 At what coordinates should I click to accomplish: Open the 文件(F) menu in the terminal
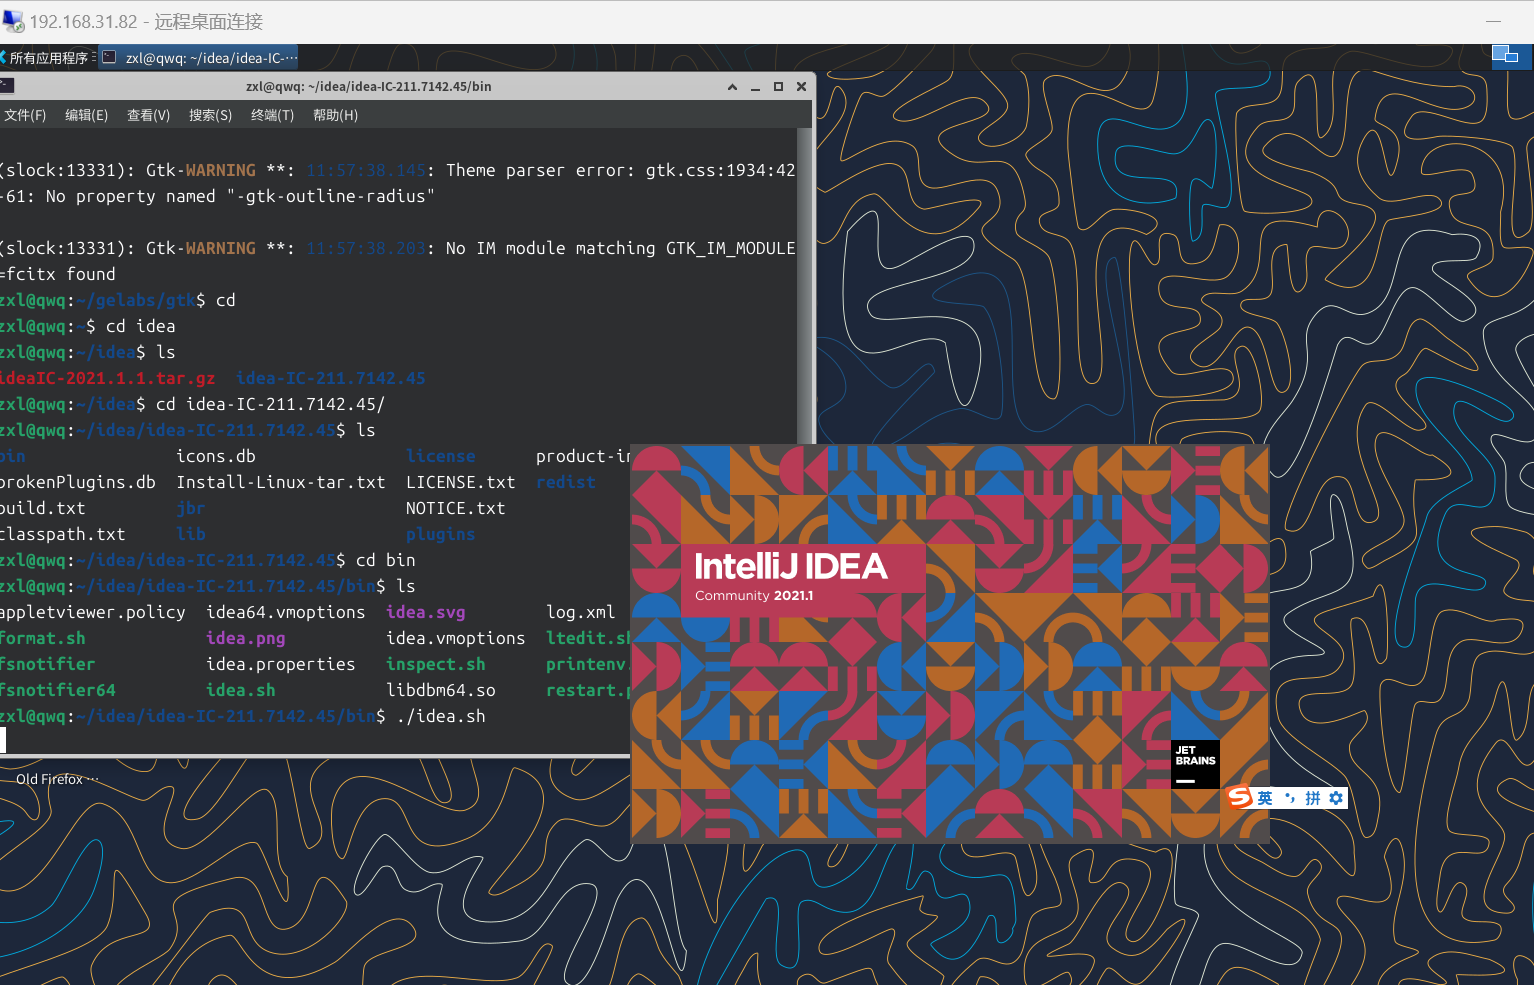[x=25, y=115]
